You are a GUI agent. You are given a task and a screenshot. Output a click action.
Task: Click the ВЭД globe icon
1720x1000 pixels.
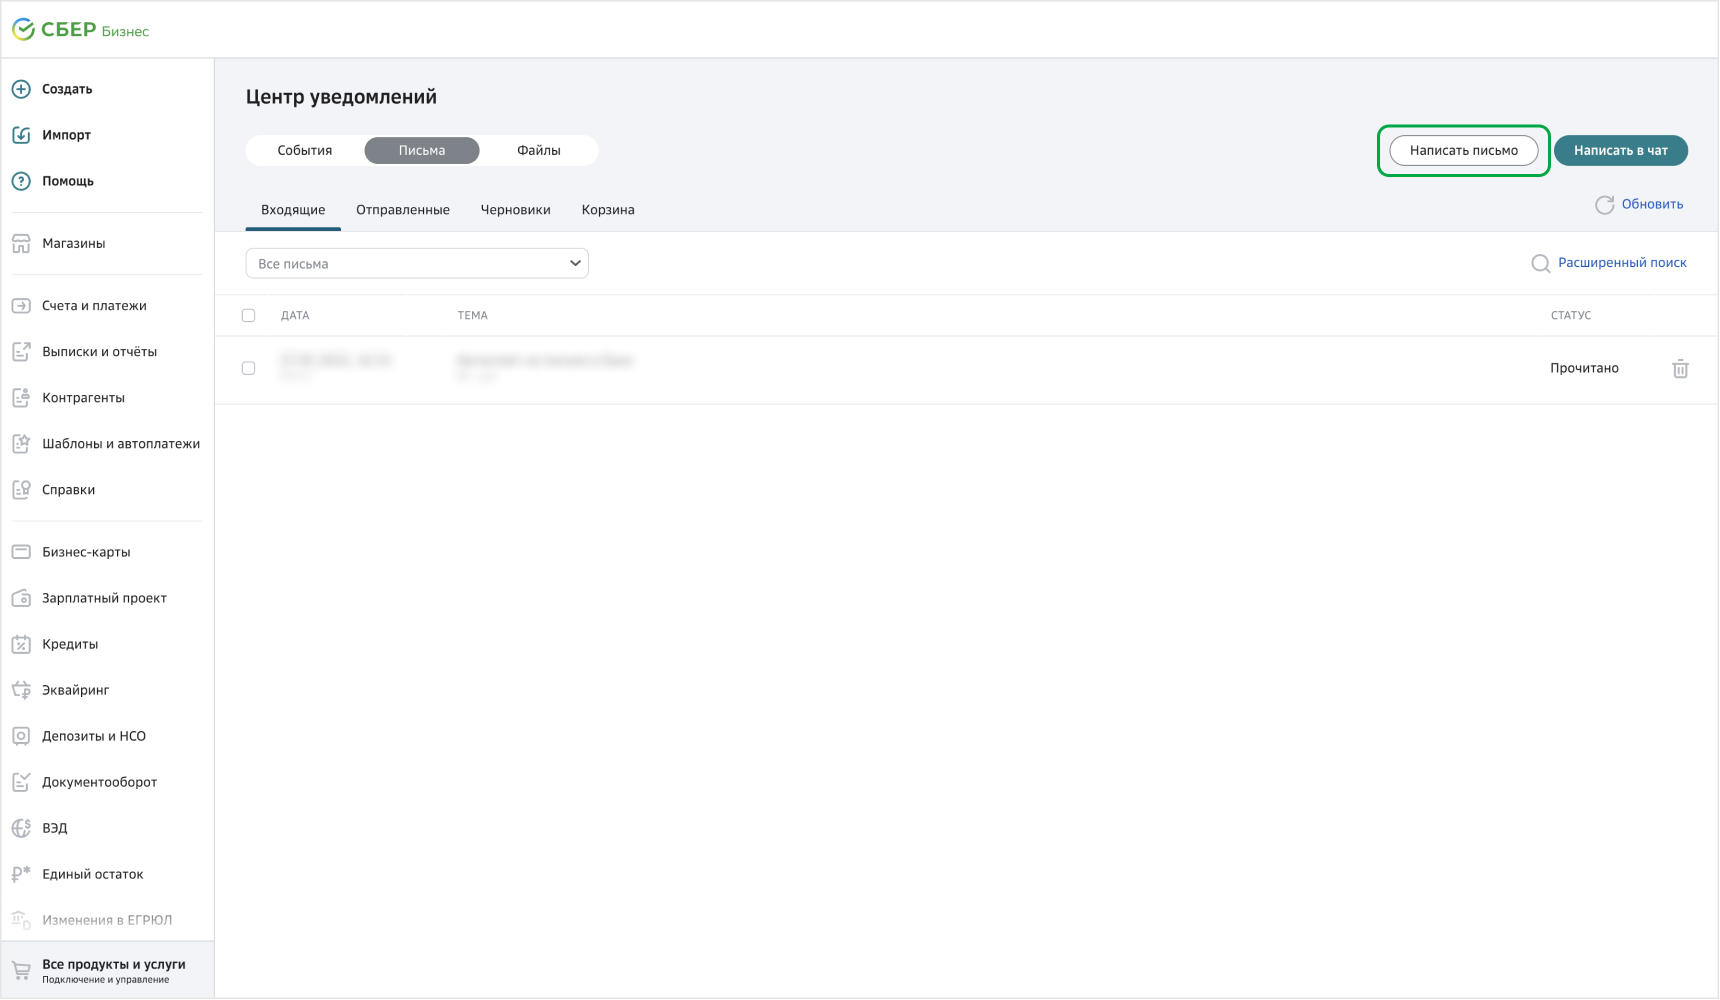point(21,828)
